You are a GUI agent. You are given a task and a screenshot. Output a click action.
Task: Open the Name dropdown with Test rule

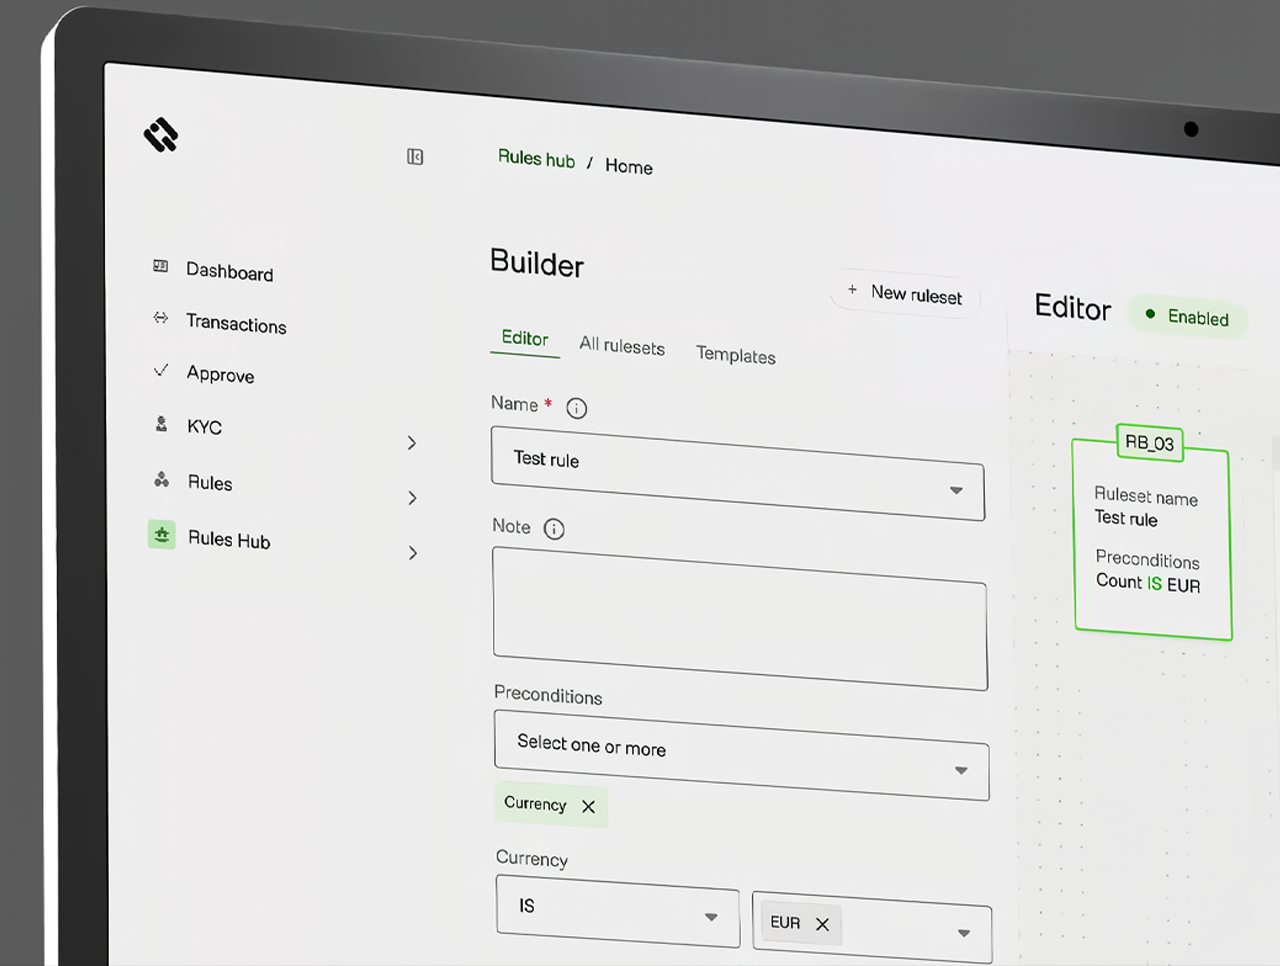pos(738,473)
